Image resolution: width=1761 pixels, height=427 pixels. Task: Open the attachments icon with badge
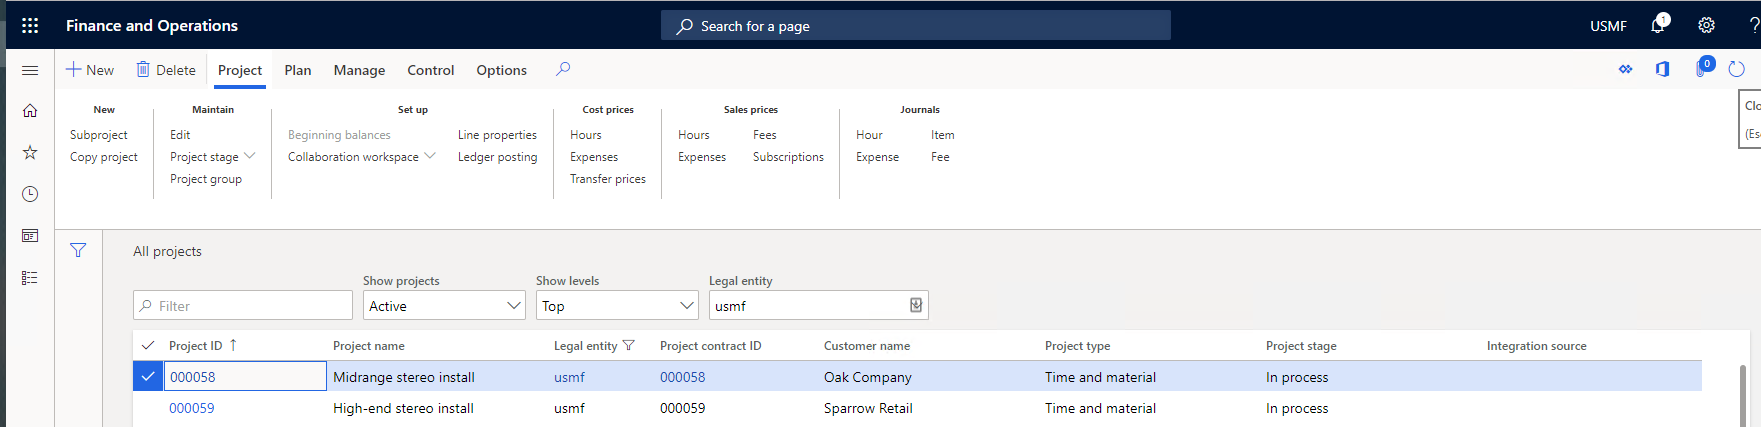pyautogui.click(x=1703, y=68)
